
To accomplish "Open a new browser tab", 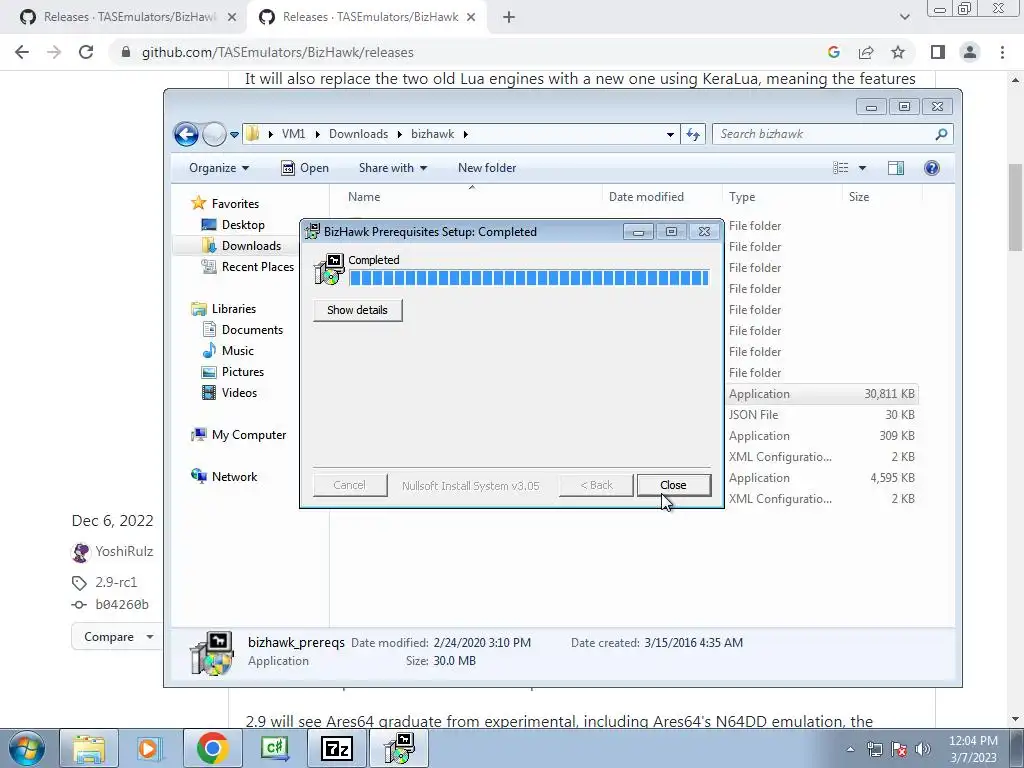I will (509, 18).
